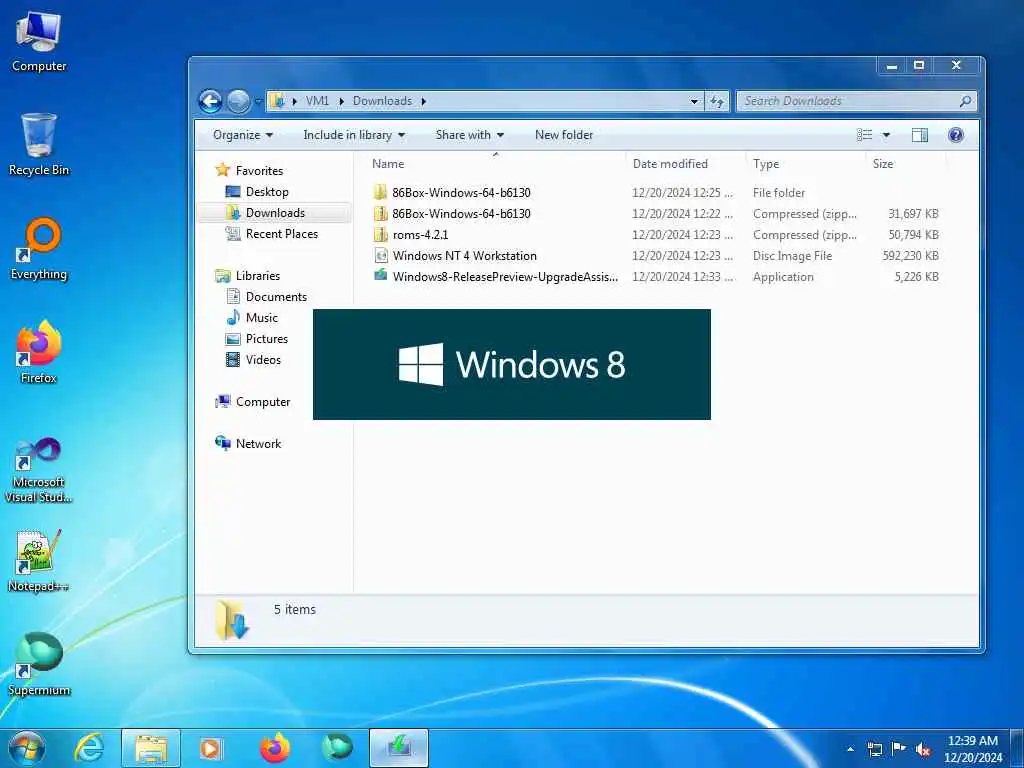Click the New folder button

(564, 135)
